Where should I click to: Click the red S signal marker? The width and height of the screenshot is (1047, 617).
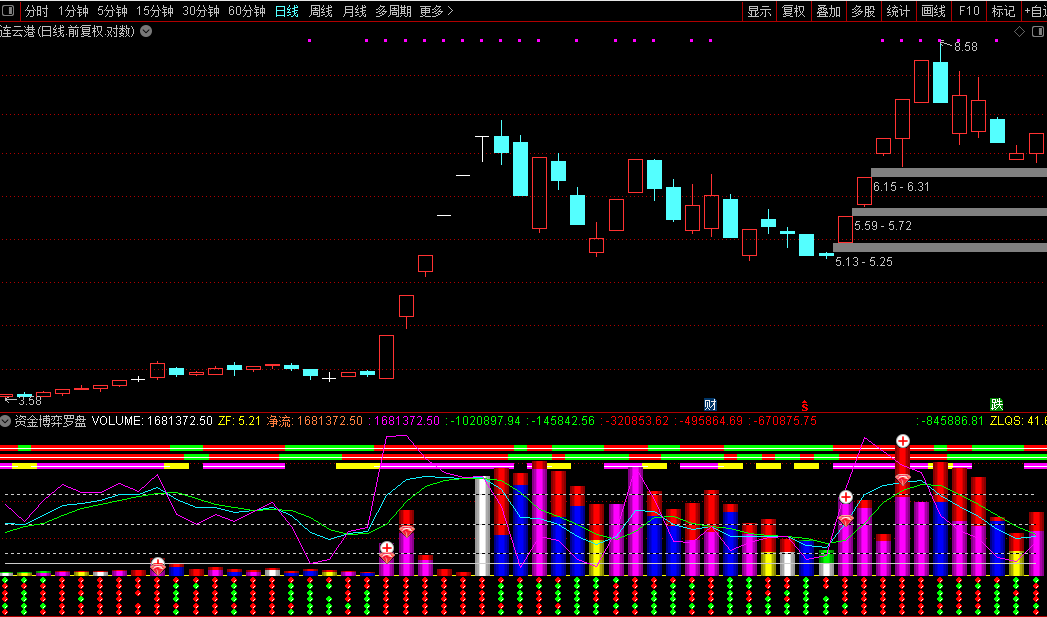click(x=805, y=405)
